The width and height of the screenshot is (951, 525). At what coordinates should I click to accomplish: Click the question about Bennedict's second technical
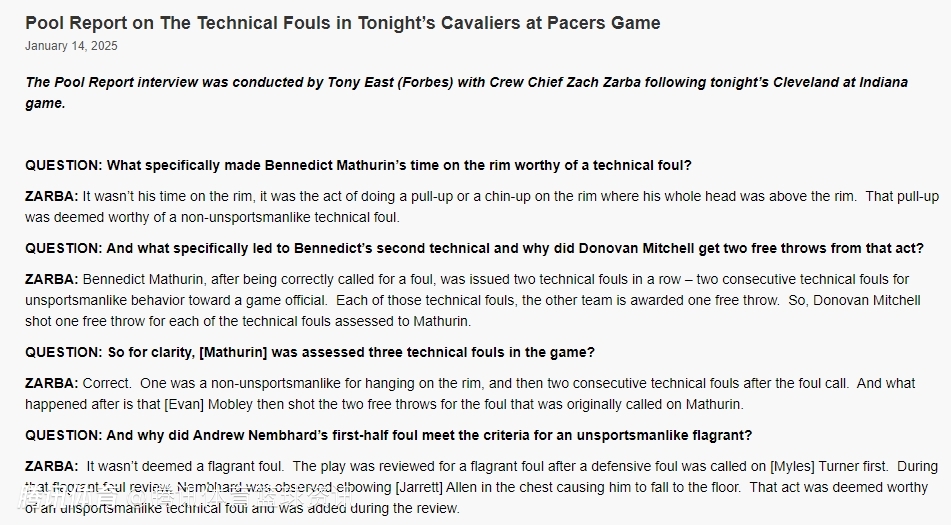(474, 248)
